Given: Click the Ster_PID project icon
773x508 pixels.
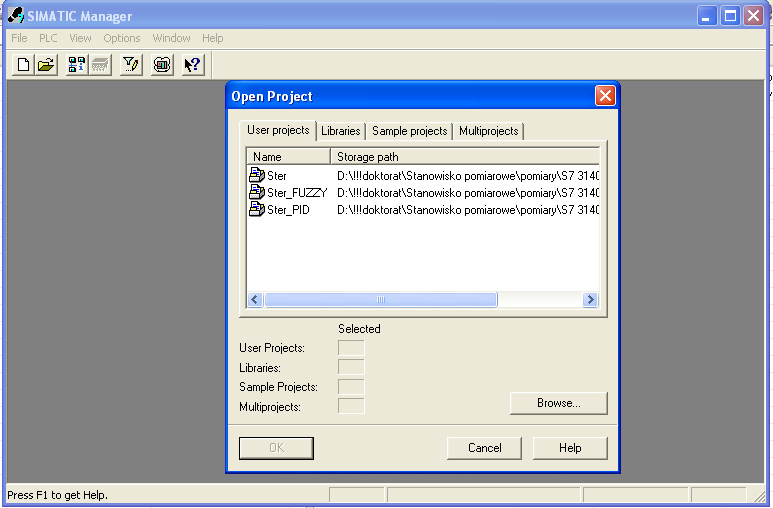Looking at the screenshot, I should click(256, 209).
